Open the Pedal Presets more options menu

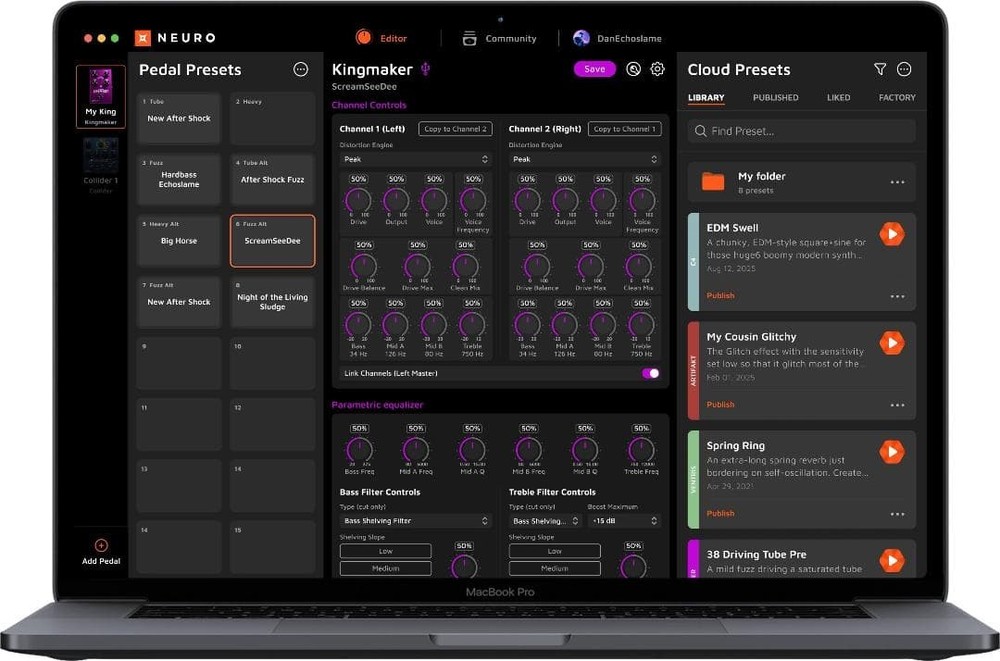[x=300, y=70]
